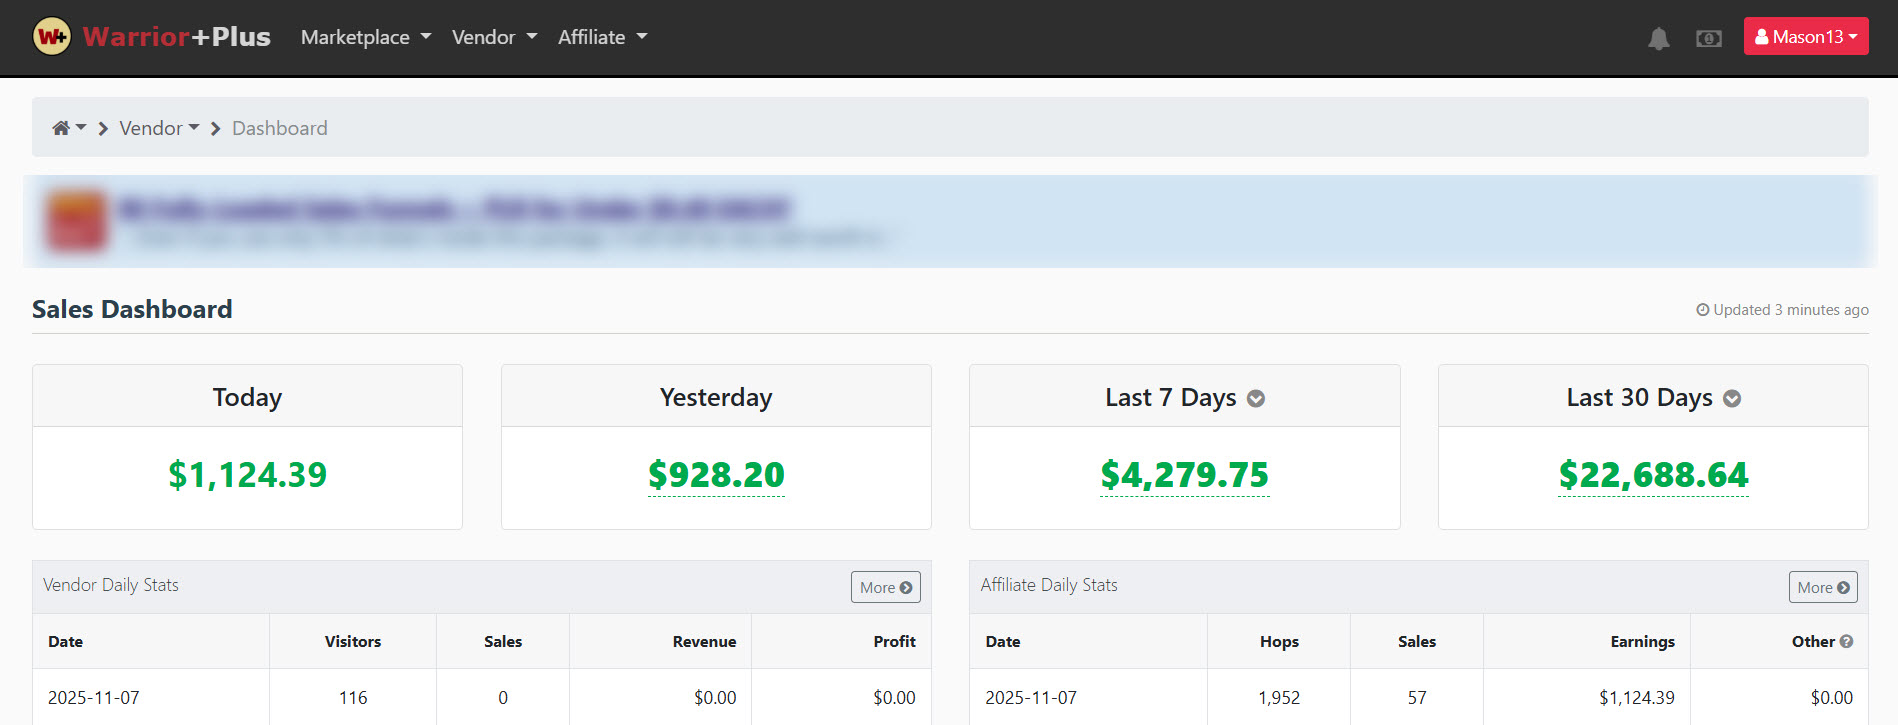Expand the Vendor breadcrumb dropdown
This screenshot has width=1898, height=725.
click(159, 128)
